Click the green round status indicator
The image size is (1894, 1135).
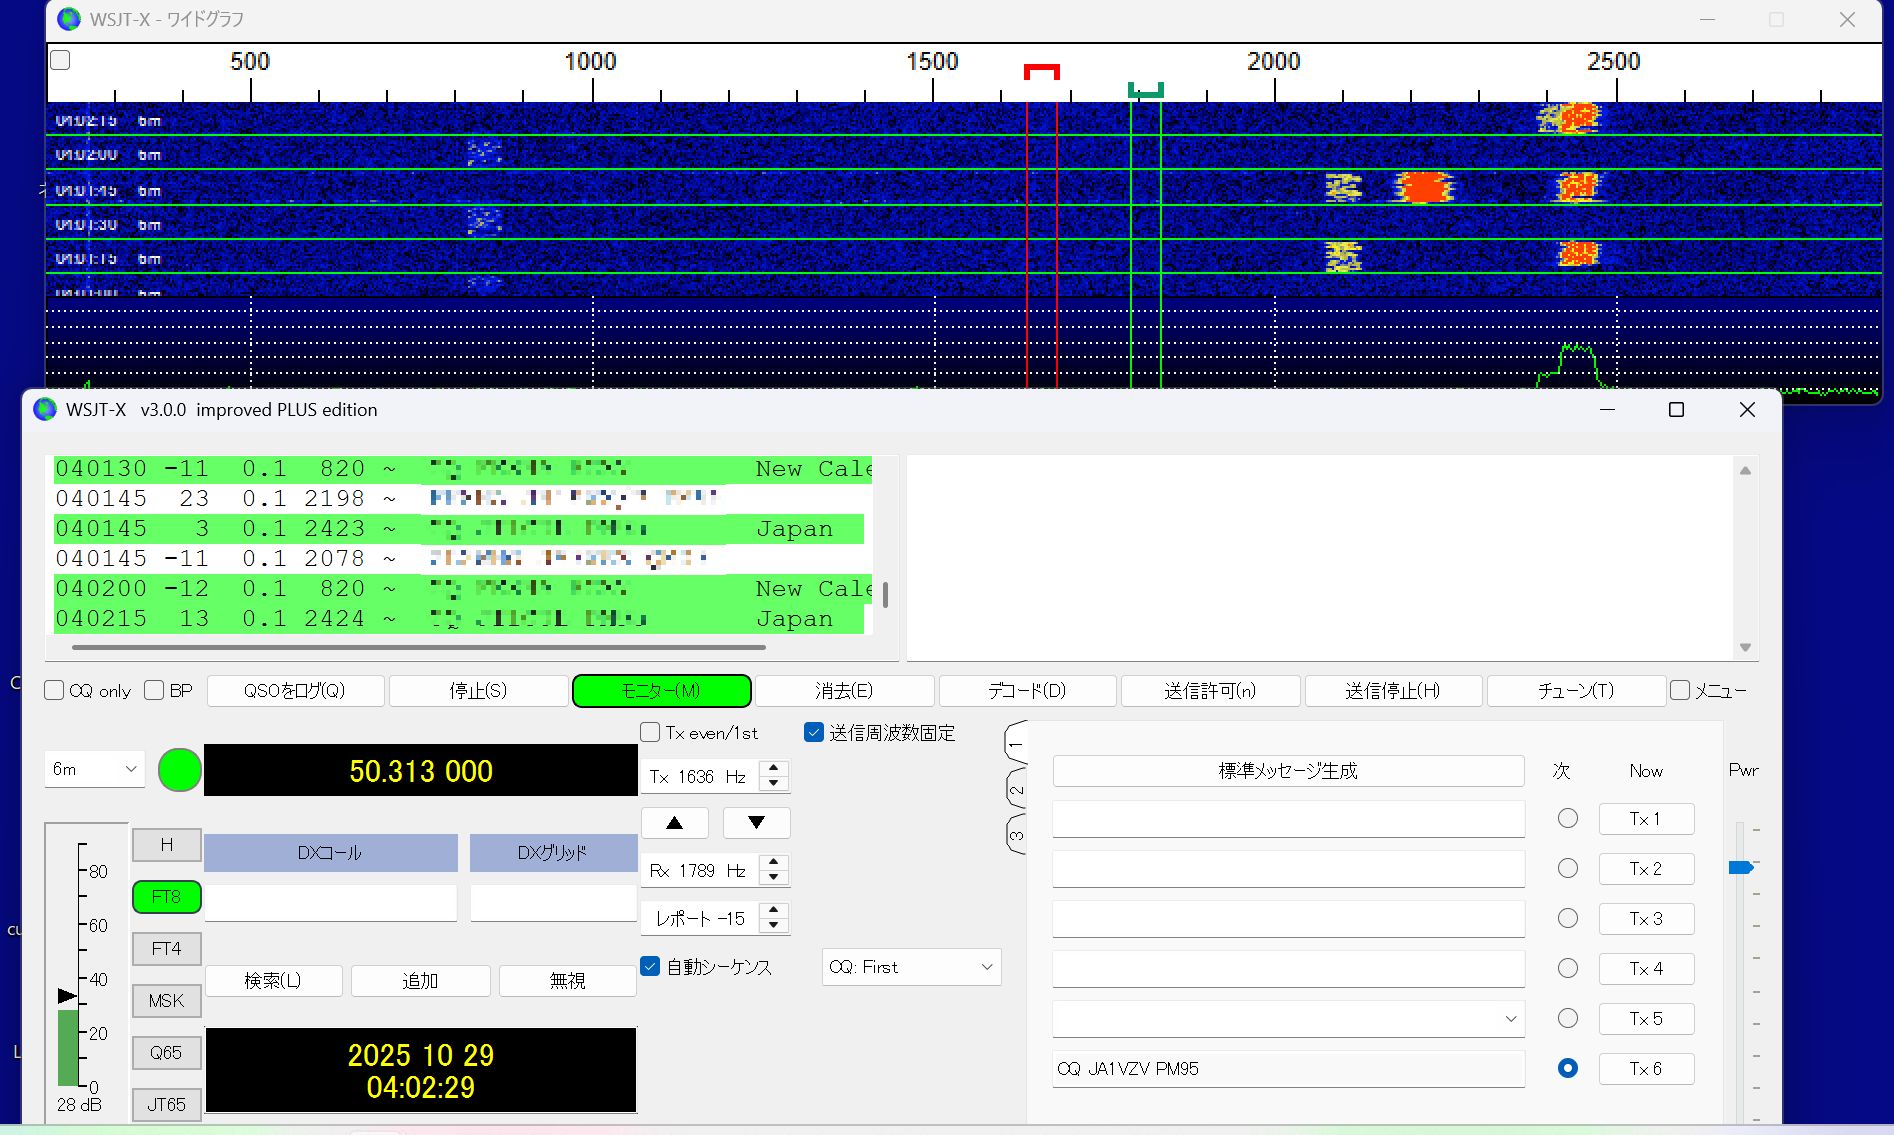click(180, 770)
